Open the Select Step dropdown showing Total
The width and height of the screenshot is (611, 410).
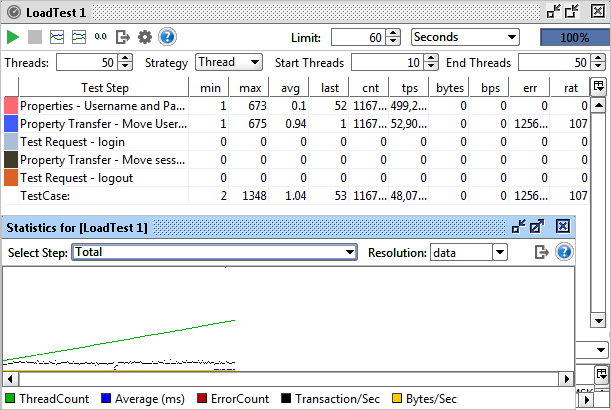(x=214, y=252)
